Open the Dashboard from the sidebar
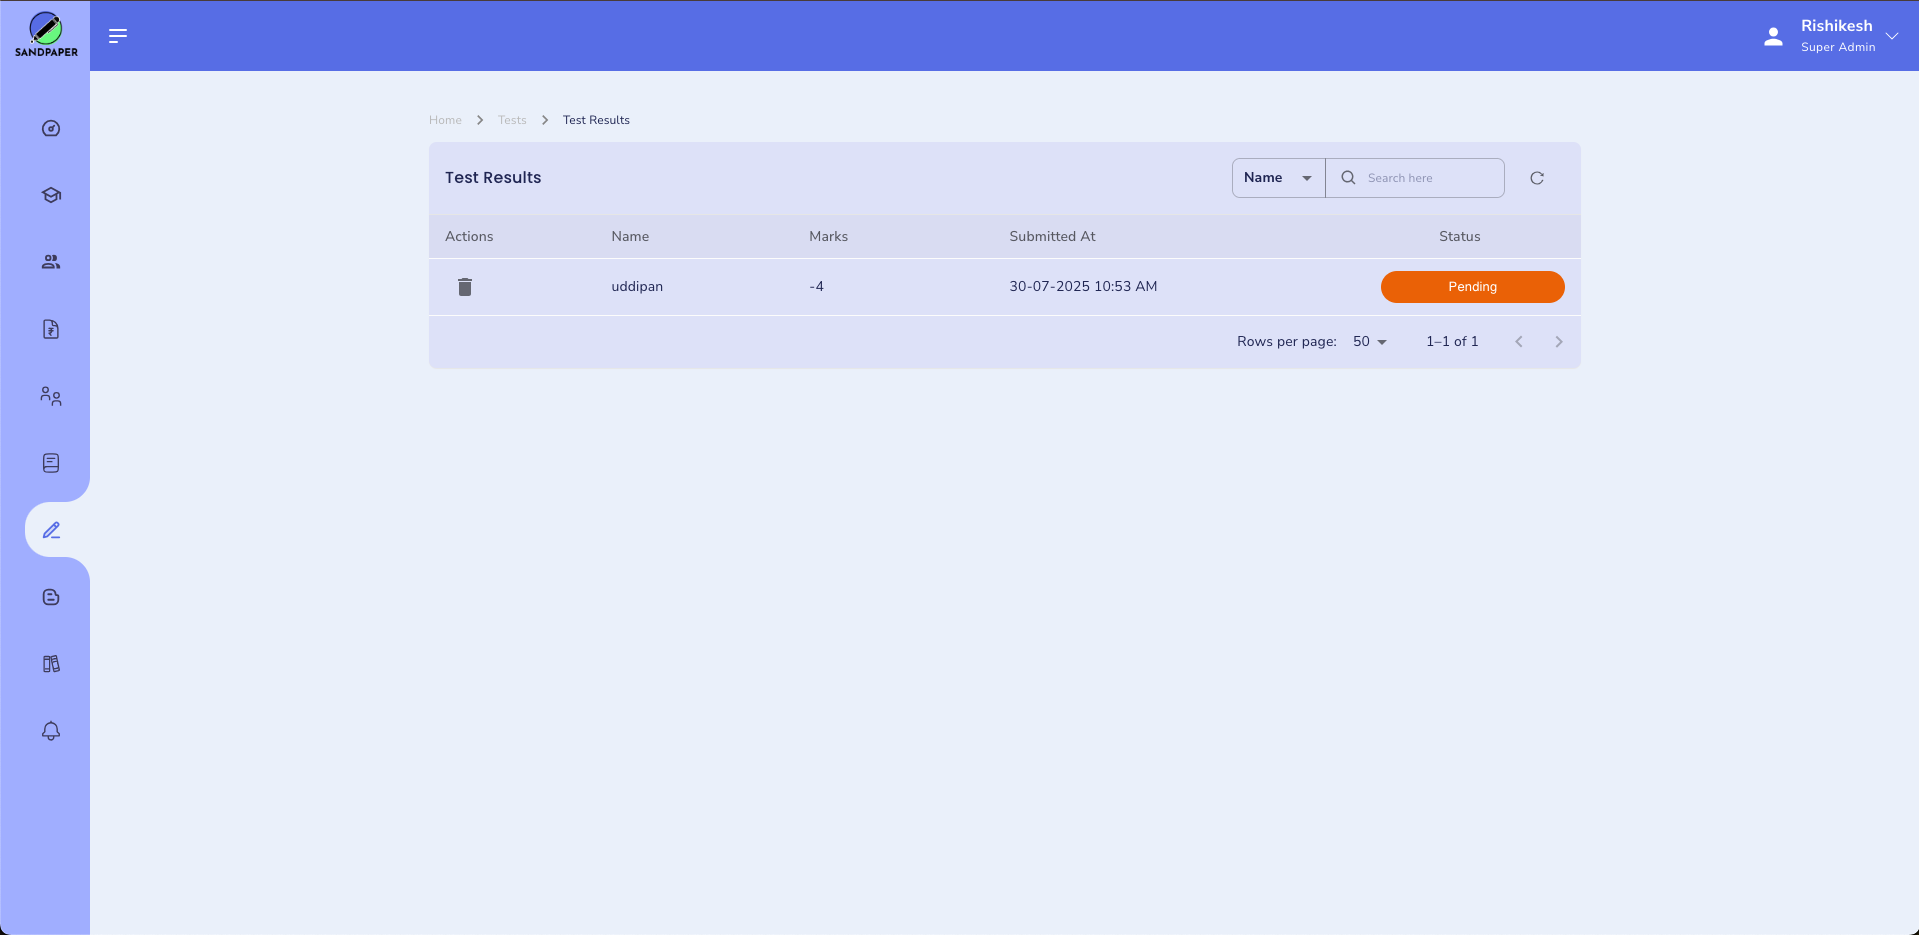 (x=49, y=128)
